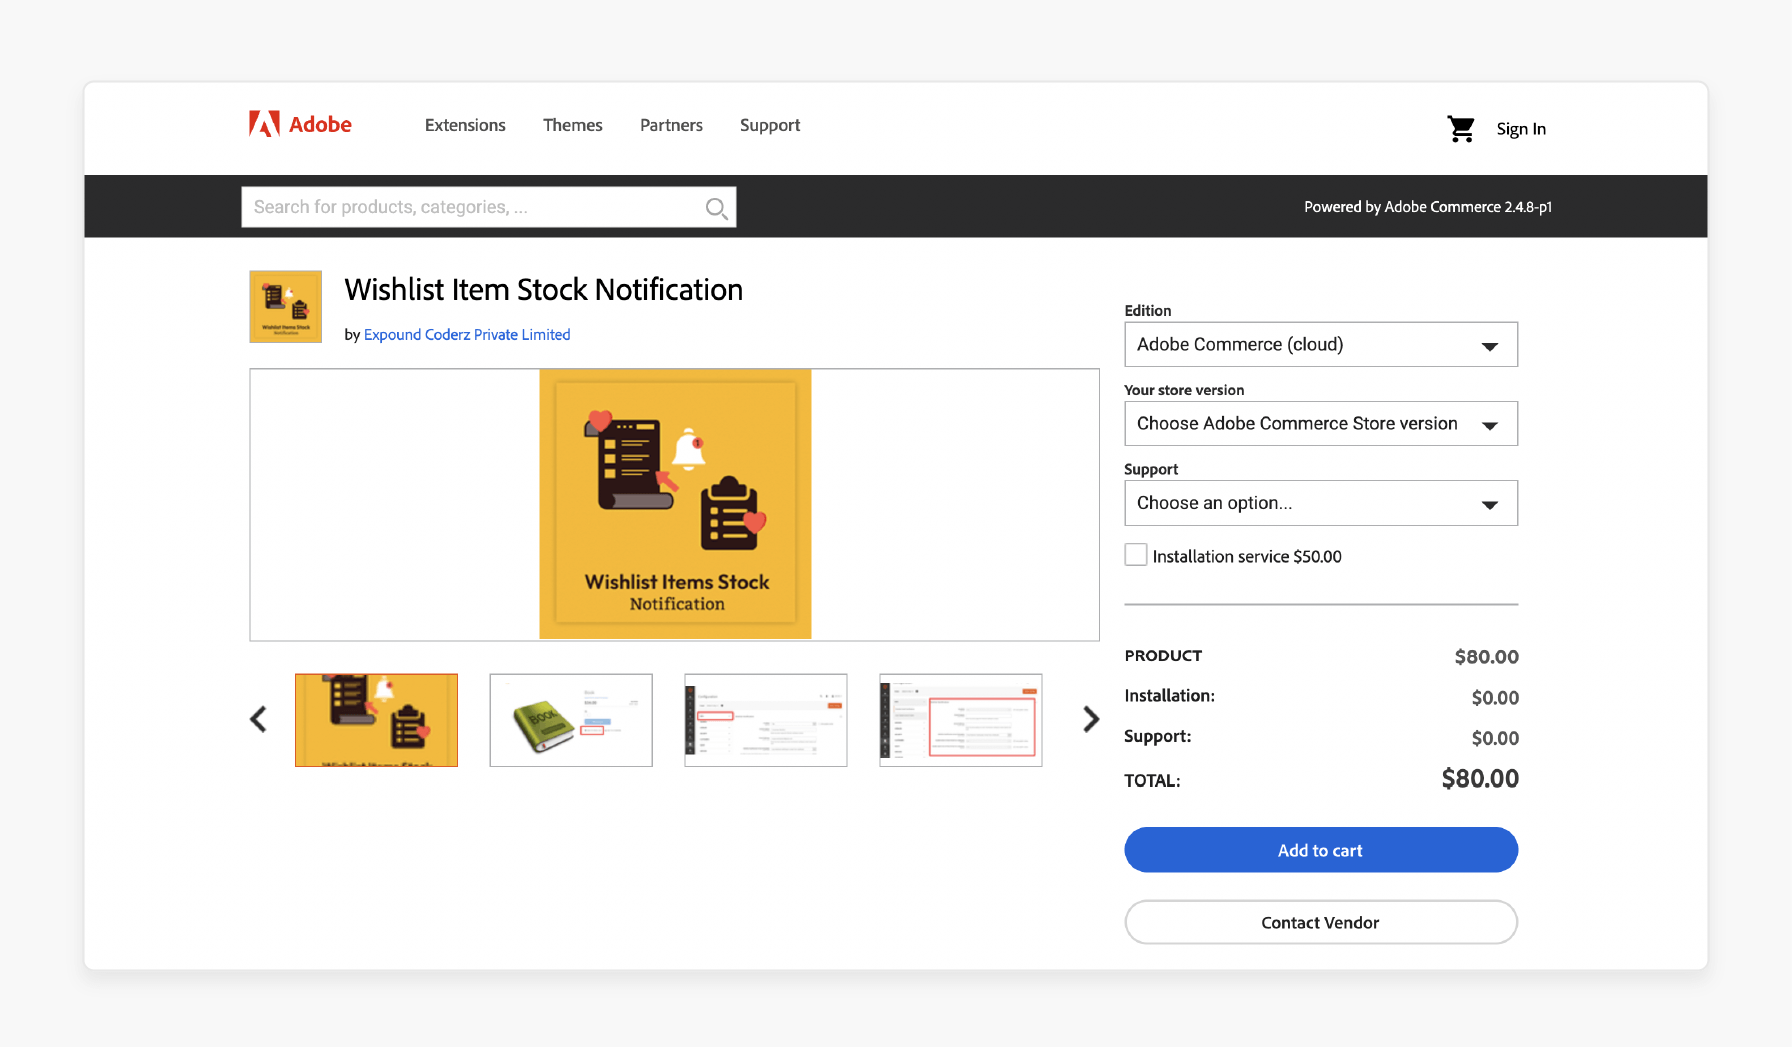Open the Themes menu
1792x1047 pixels.
(x=573, y=125)
